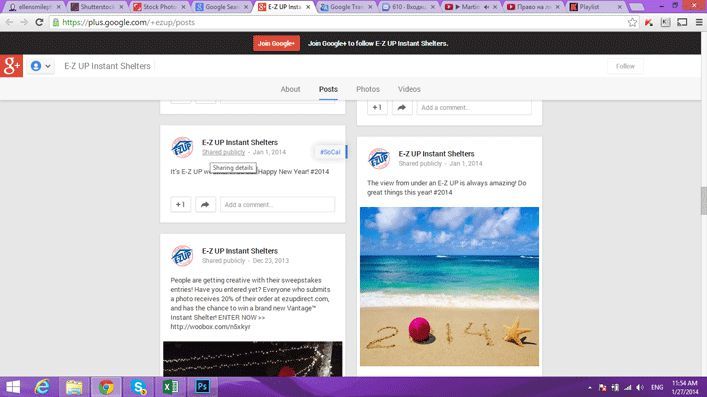
Task: Click the Google+ logo icon
Action: [x=11, y=66]
